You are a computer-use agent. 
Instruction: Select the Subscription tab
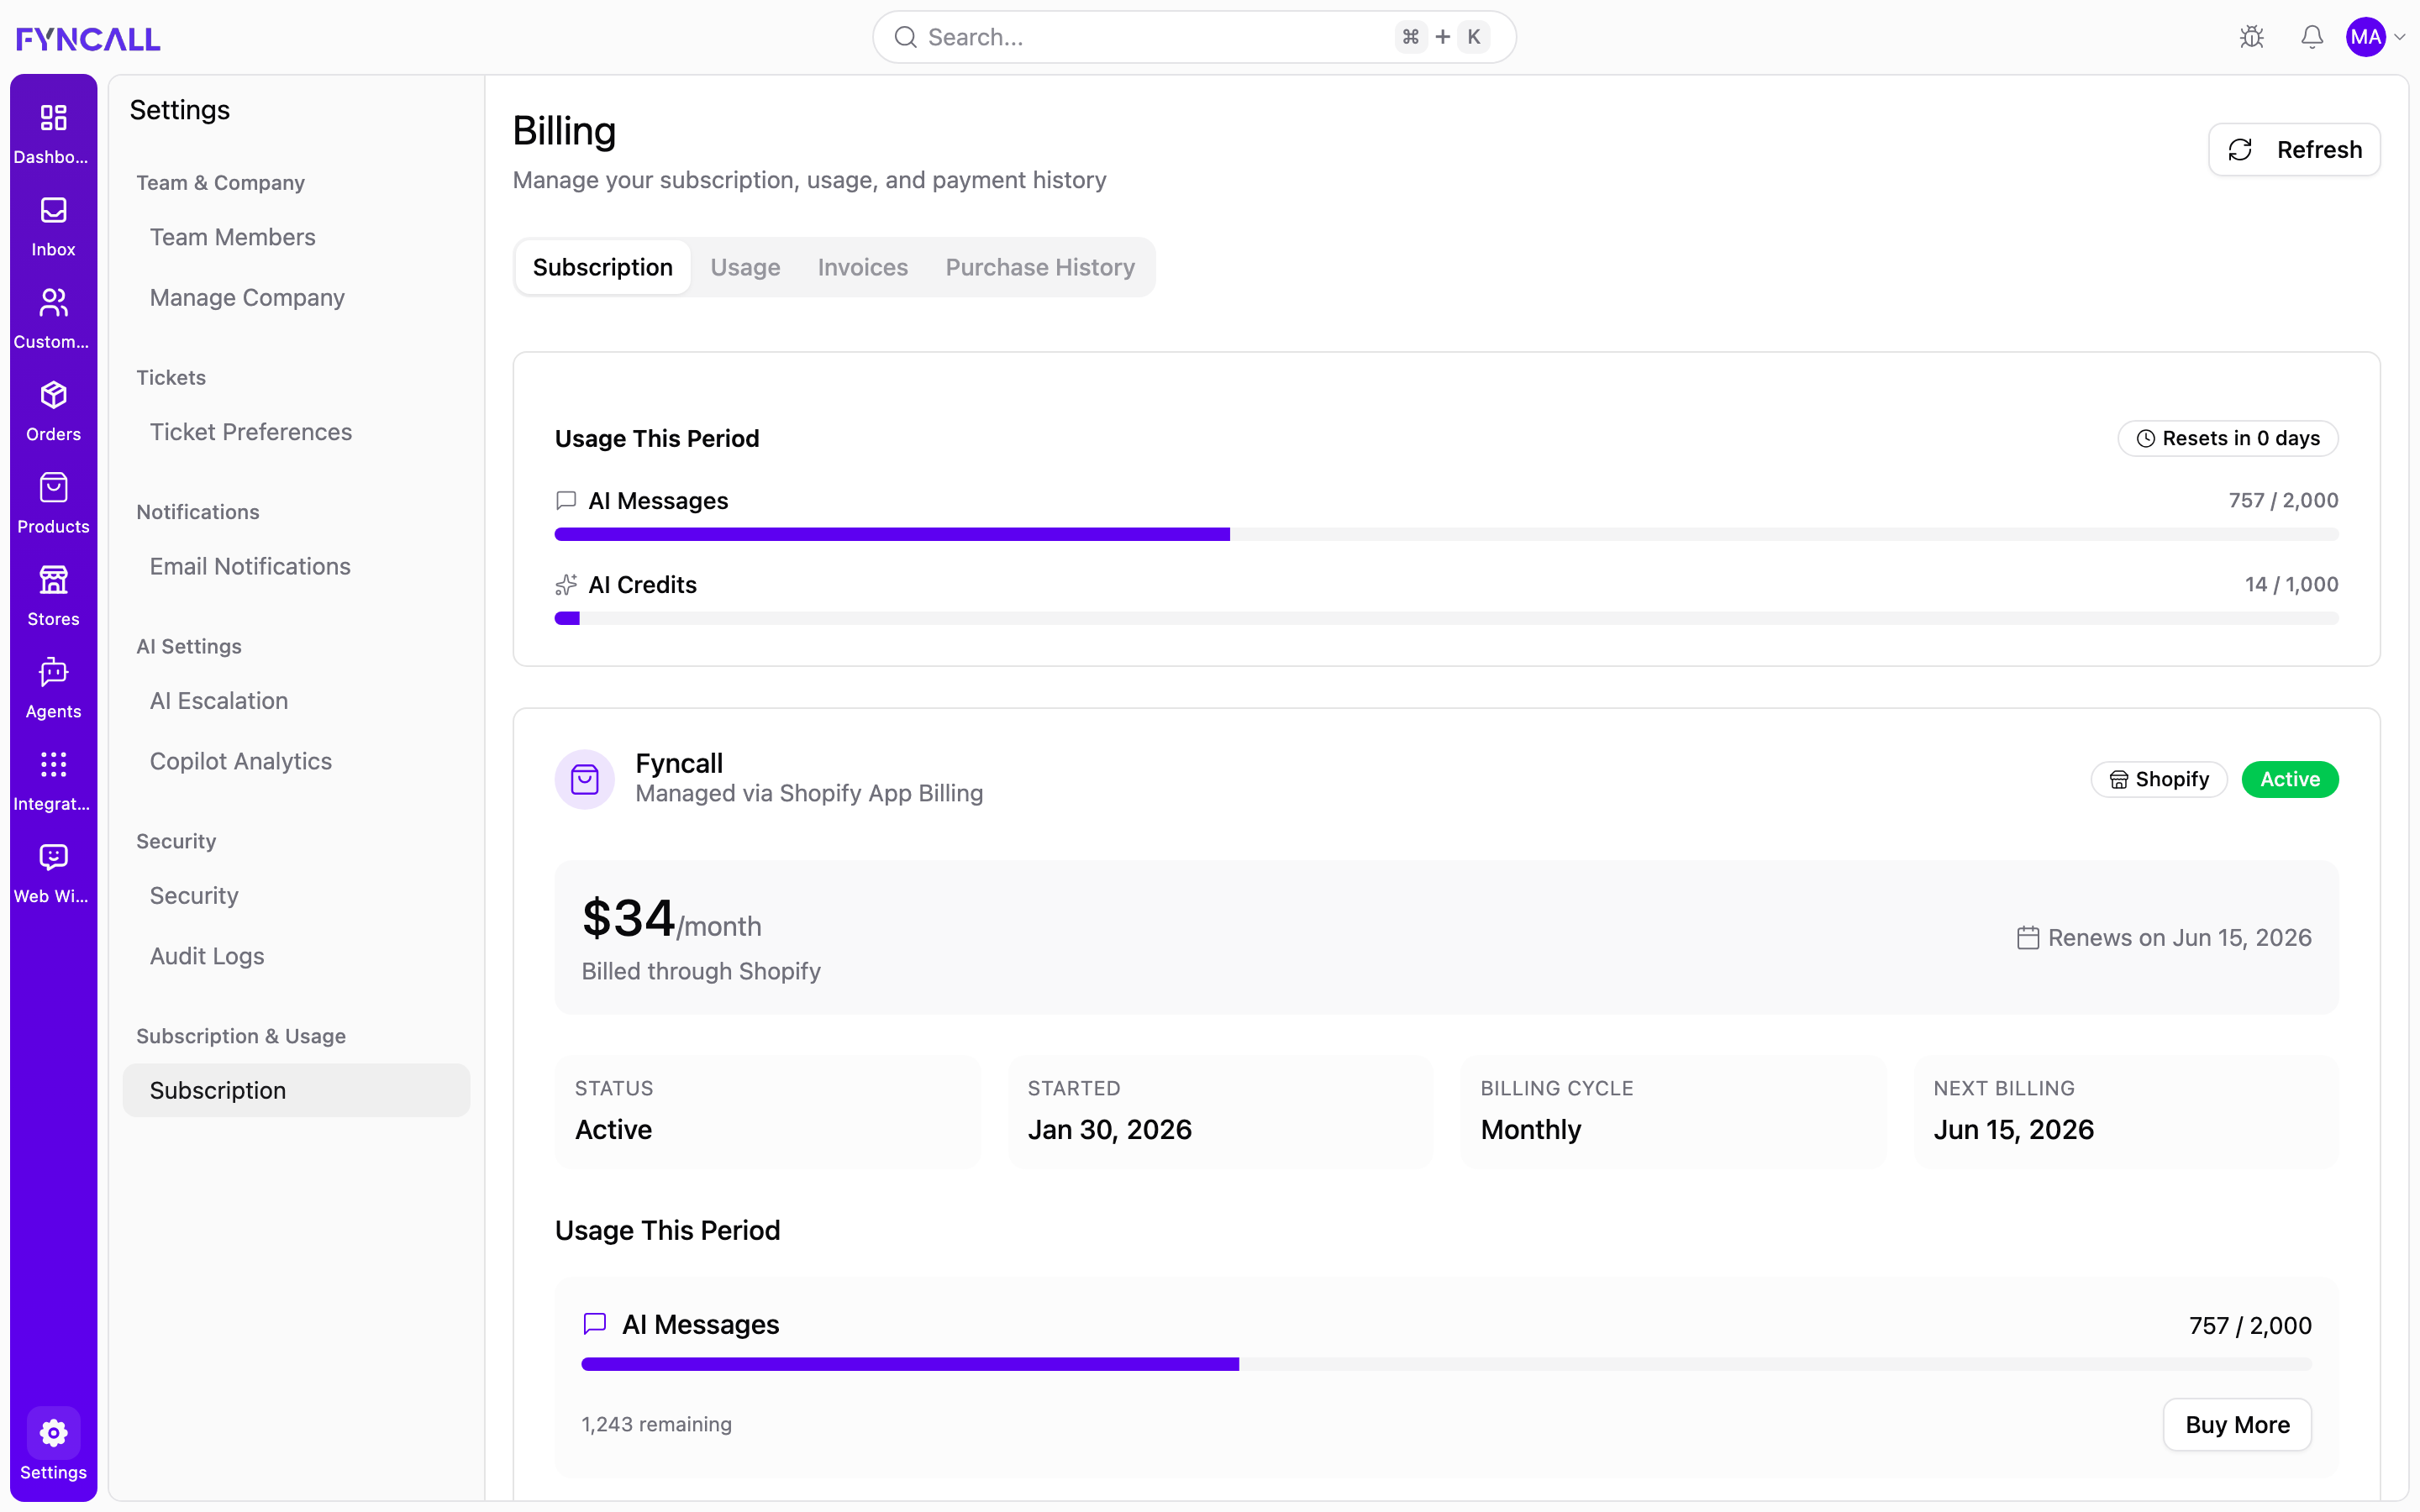(603, 267)
